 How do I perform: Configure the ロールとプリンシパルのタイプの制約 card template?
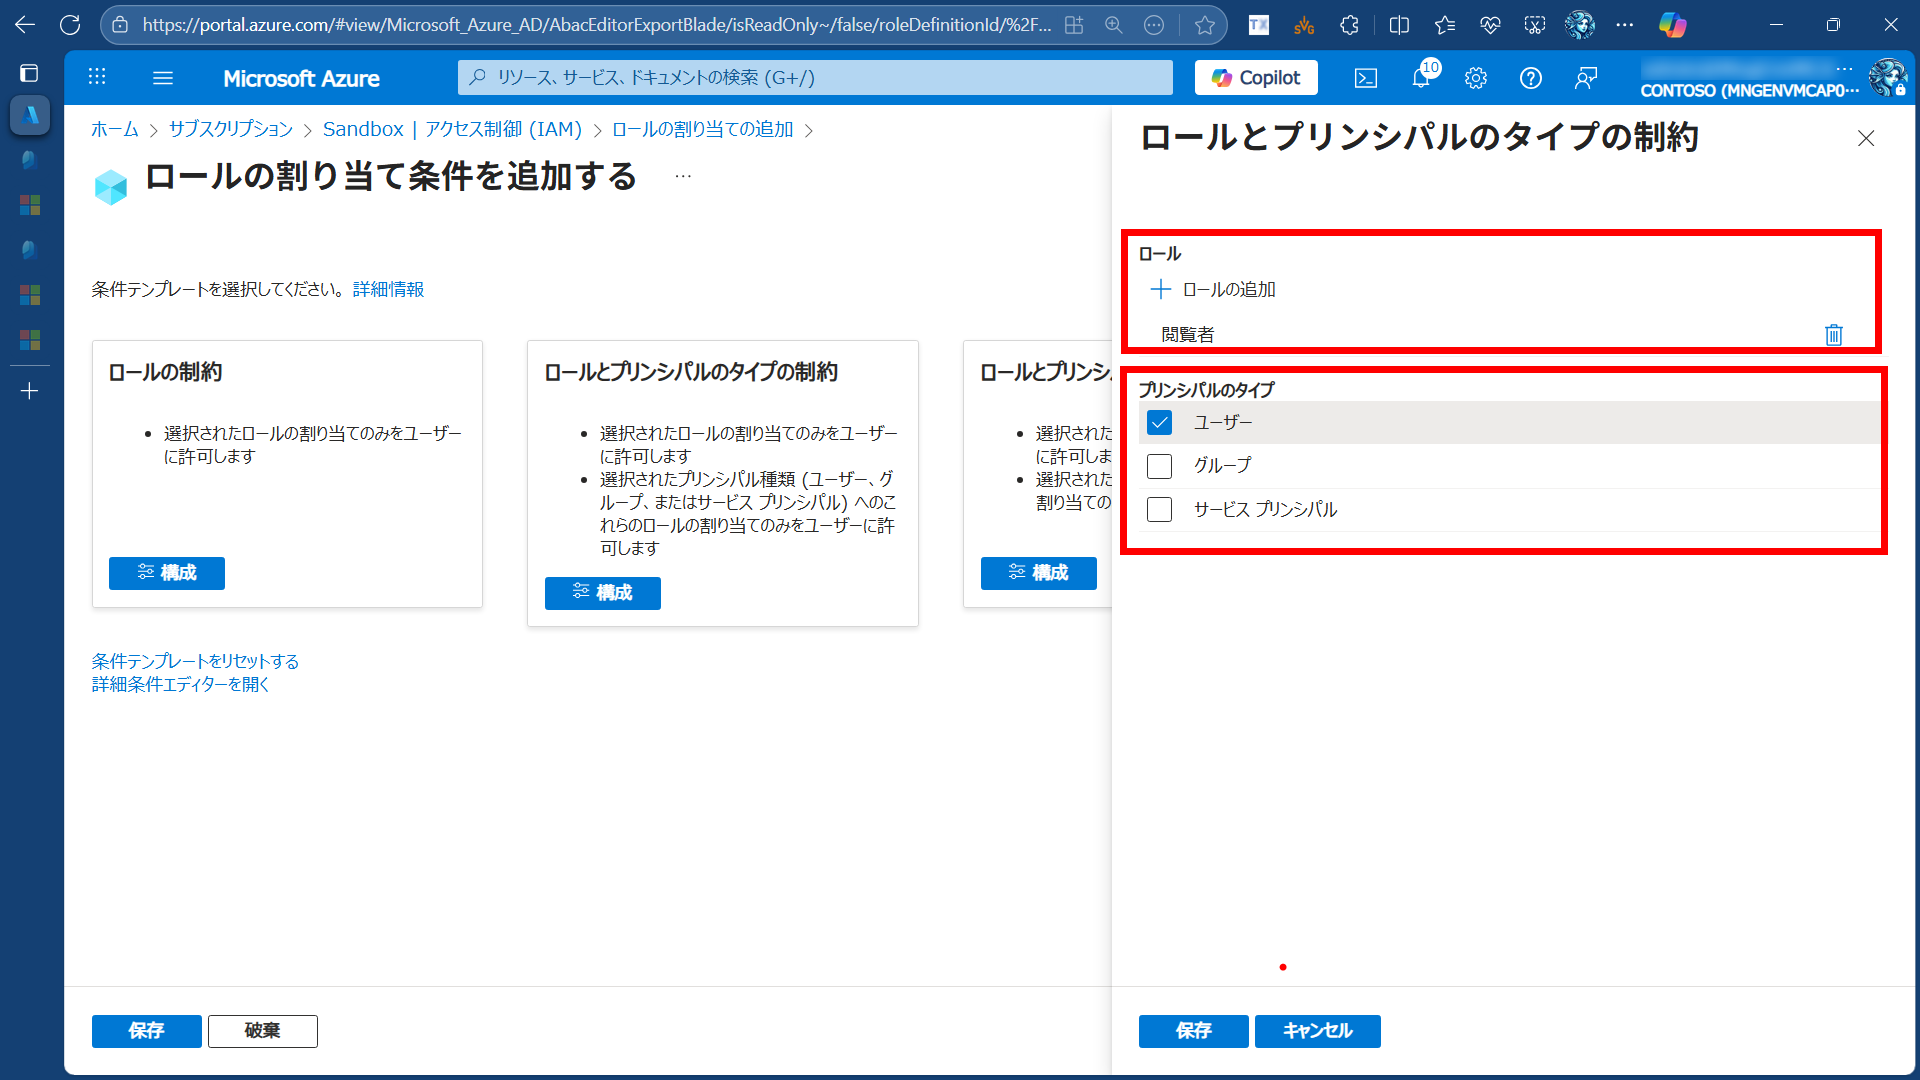[x=602, y=593]
